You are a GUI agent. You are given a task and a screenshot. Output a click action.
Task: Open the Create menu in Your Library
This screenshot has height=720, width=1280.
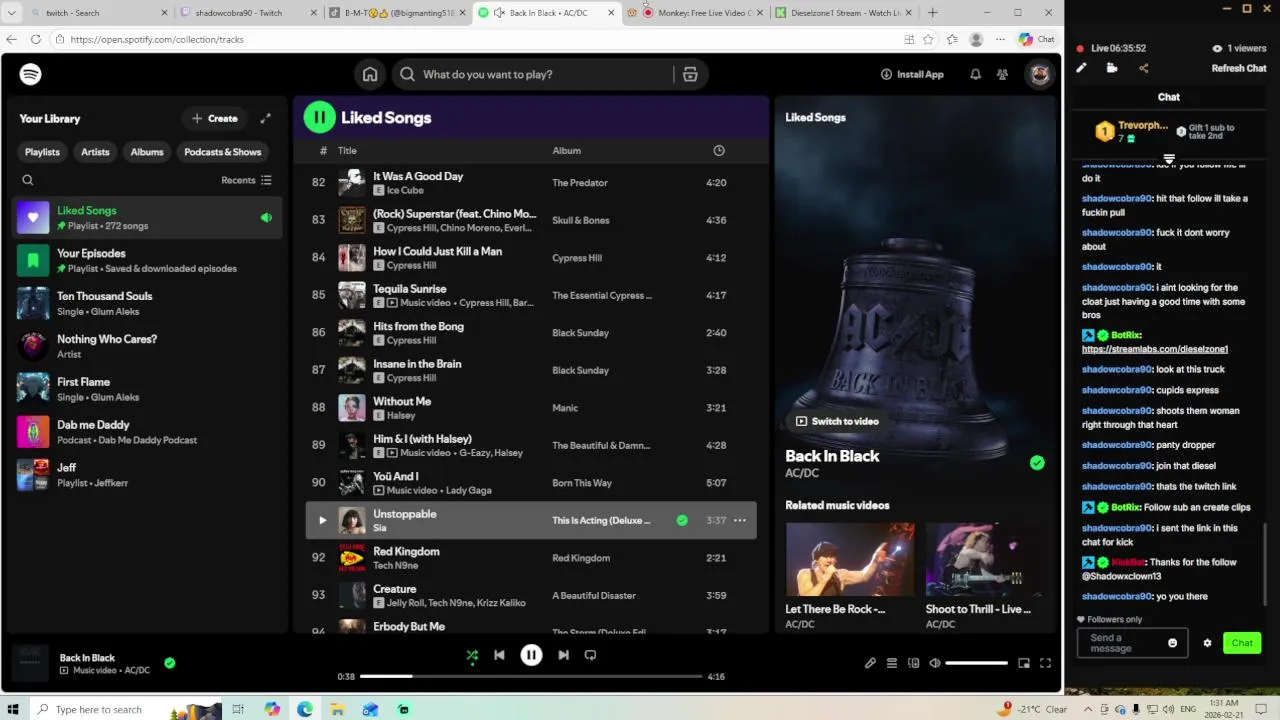point(215,118)
